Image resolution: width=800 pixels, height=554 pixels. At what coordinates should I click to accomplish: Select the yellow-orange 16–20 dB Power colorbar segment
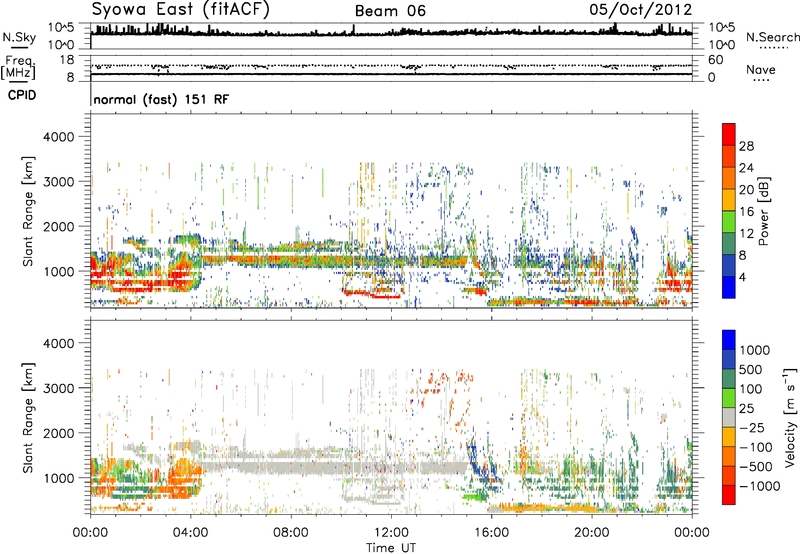729,200
